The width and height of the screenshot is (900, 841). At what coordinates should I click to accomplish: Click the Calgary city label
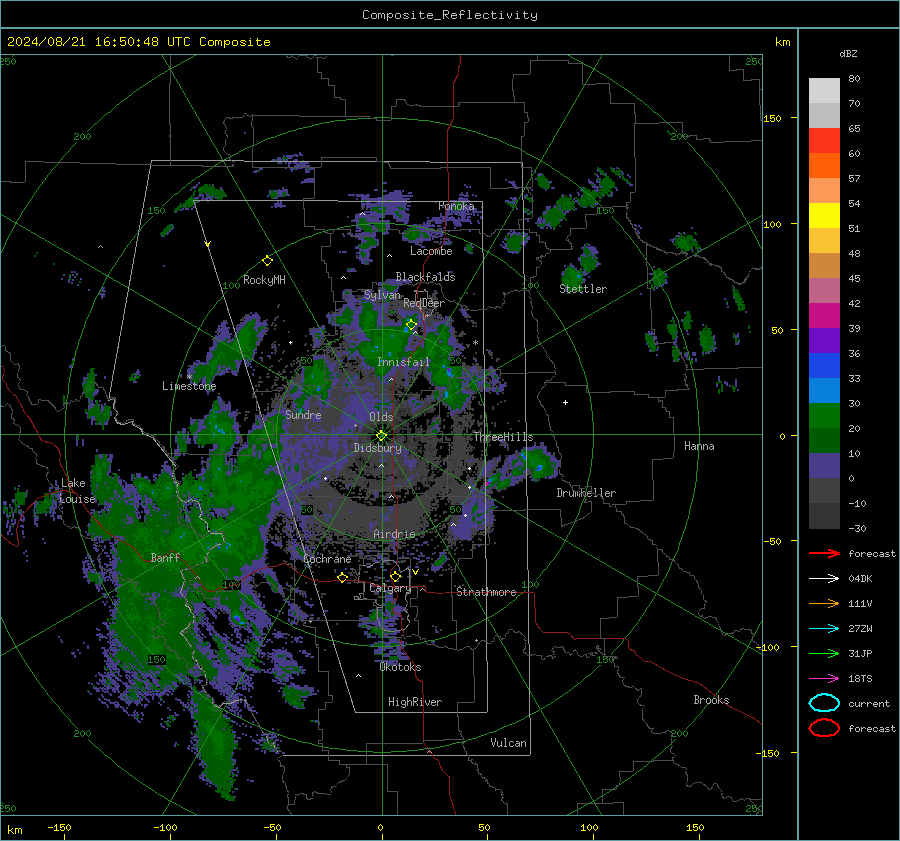390,588
